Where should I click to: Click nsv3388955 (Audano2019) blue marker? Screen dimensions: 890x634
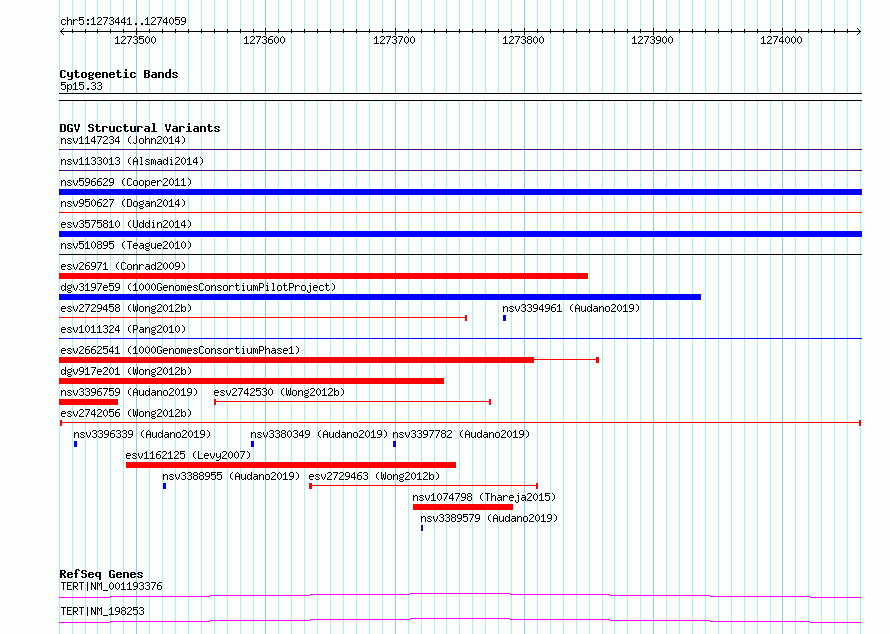(x=165, y=486)
